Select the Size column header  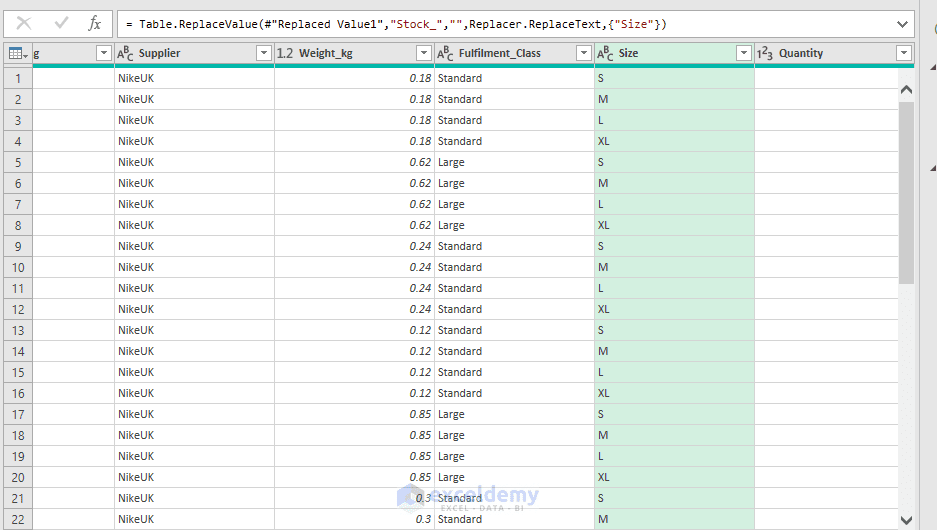coord(675,54)
